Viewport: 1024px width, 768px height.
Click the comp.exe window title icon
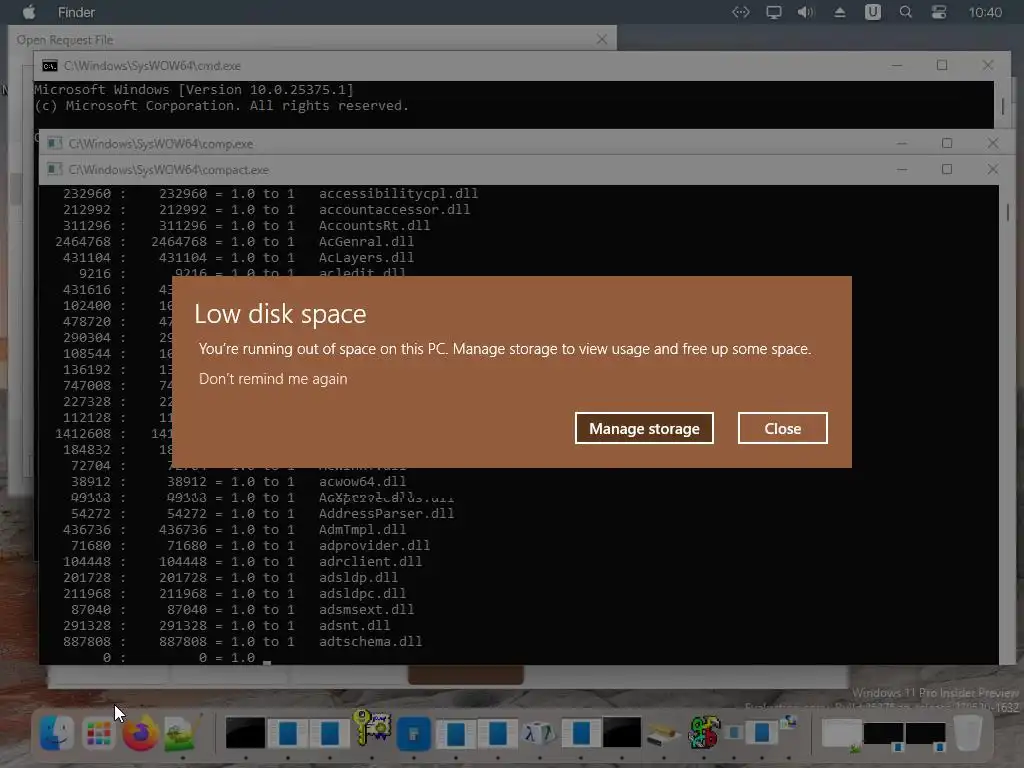click(55, 143)
